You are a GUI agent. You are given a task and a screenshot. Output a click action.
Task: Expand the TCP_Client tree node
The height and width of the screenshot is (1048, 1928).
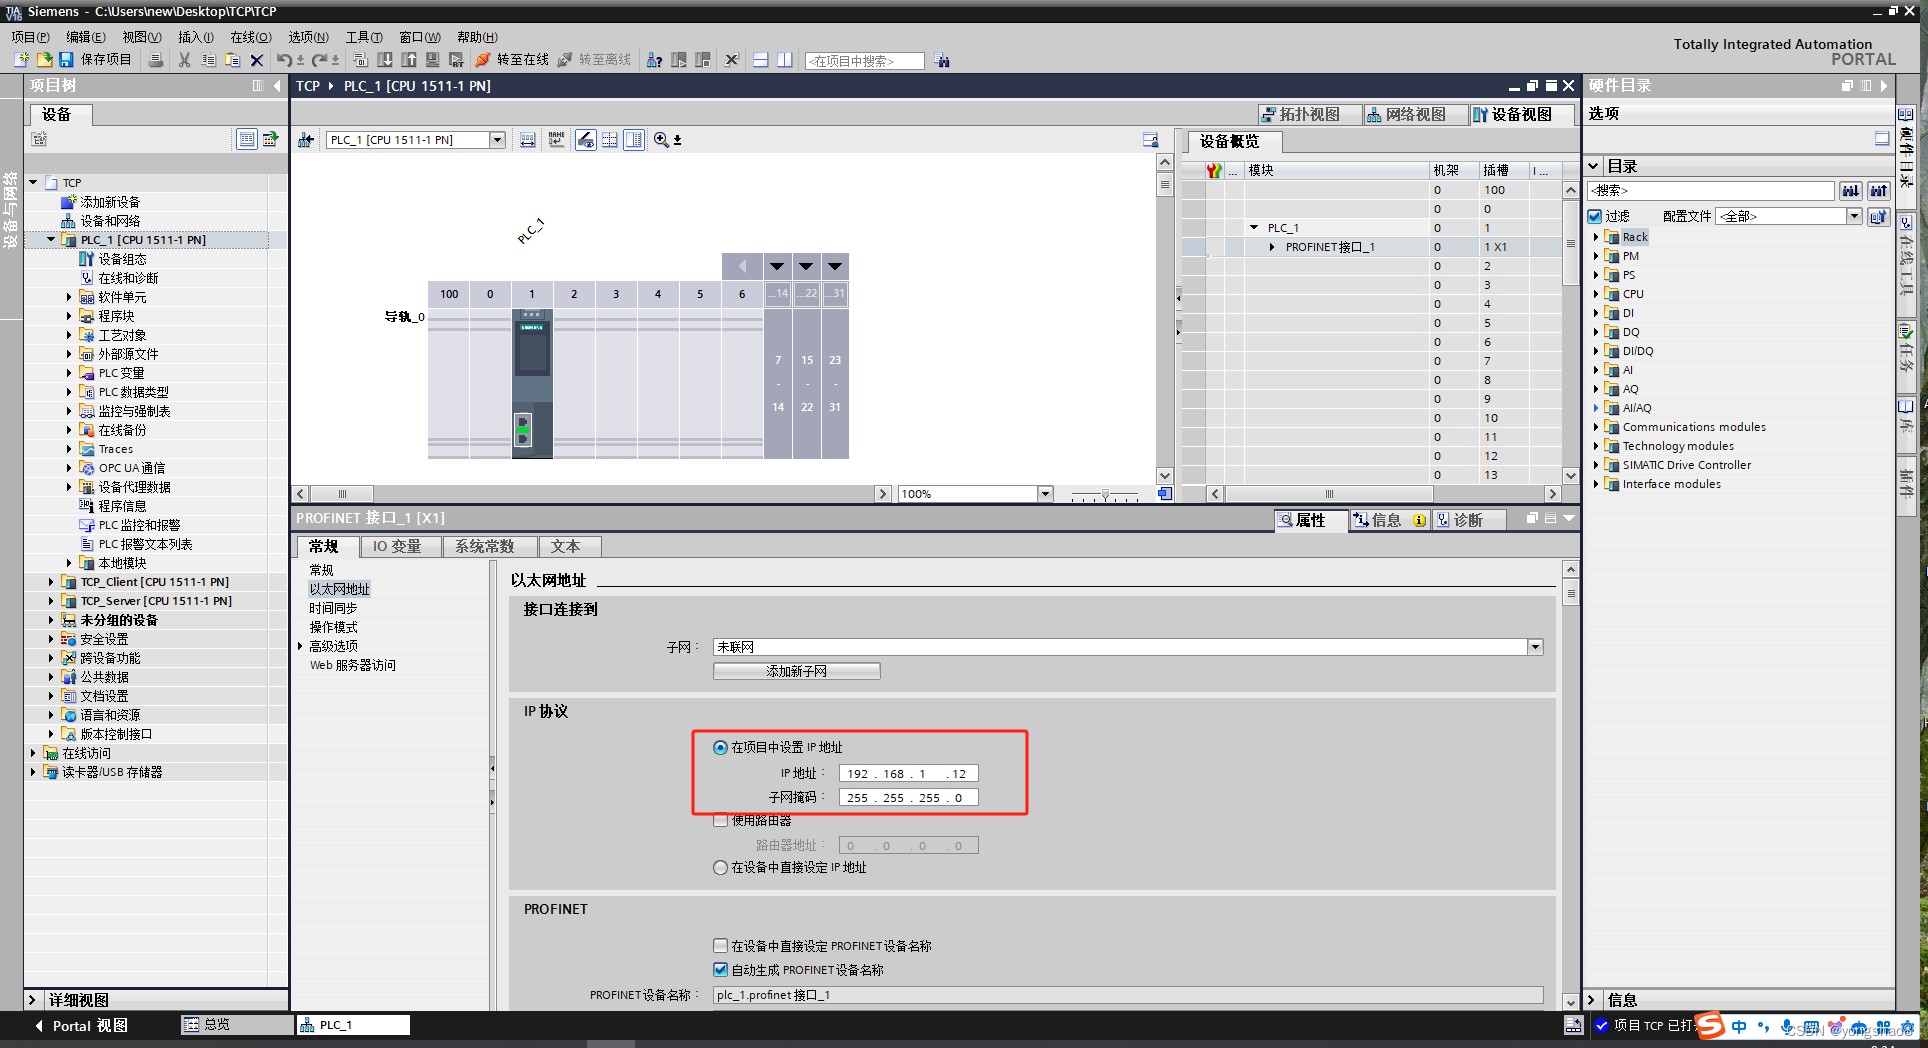point(51,582)
